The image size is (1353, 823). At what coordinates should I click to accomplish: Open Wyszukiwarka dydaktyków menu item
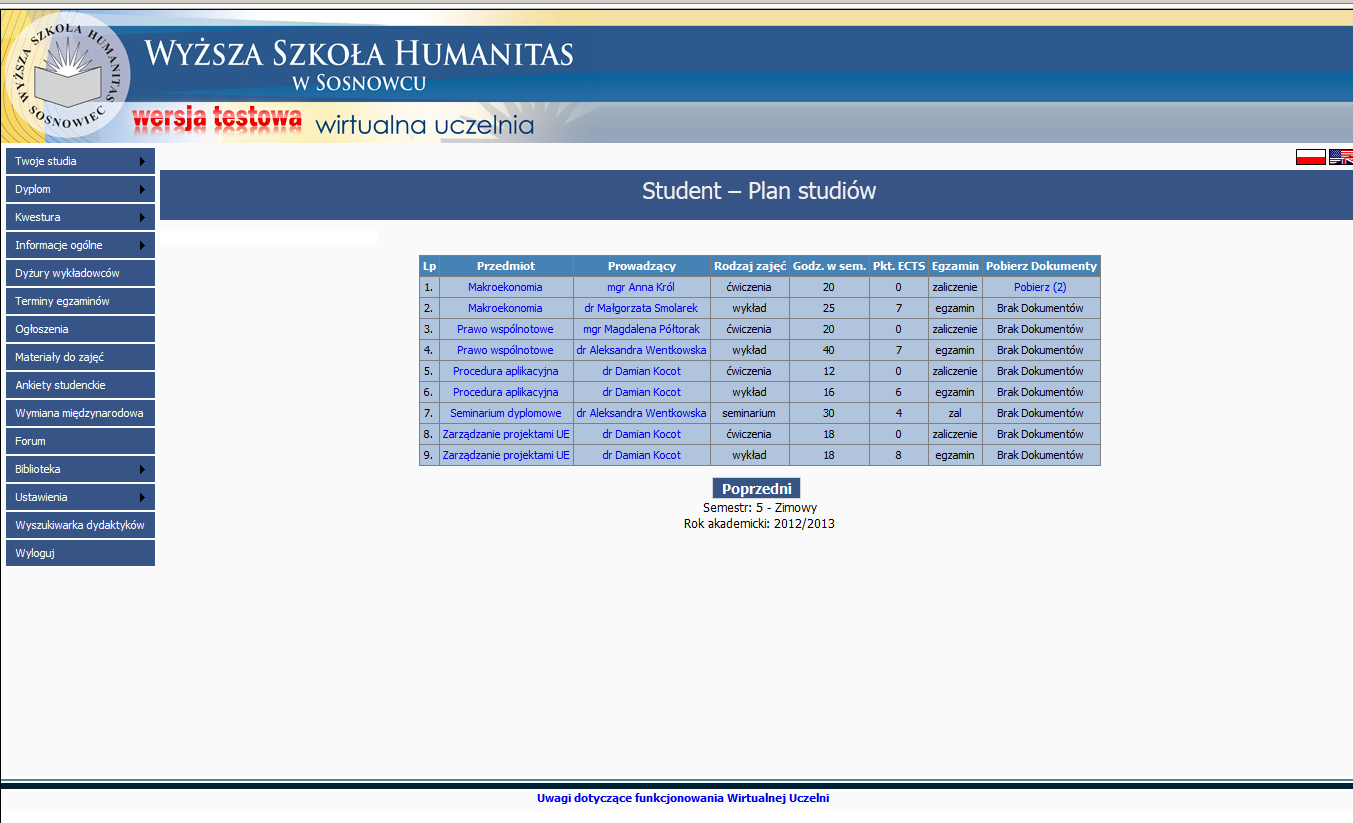click(x=80, y=525)
